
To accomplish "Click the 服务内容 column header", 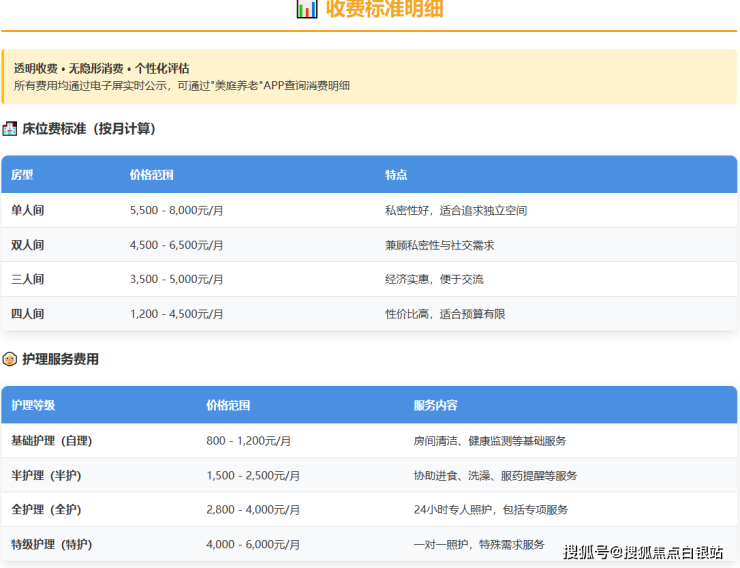I will 435,406.
